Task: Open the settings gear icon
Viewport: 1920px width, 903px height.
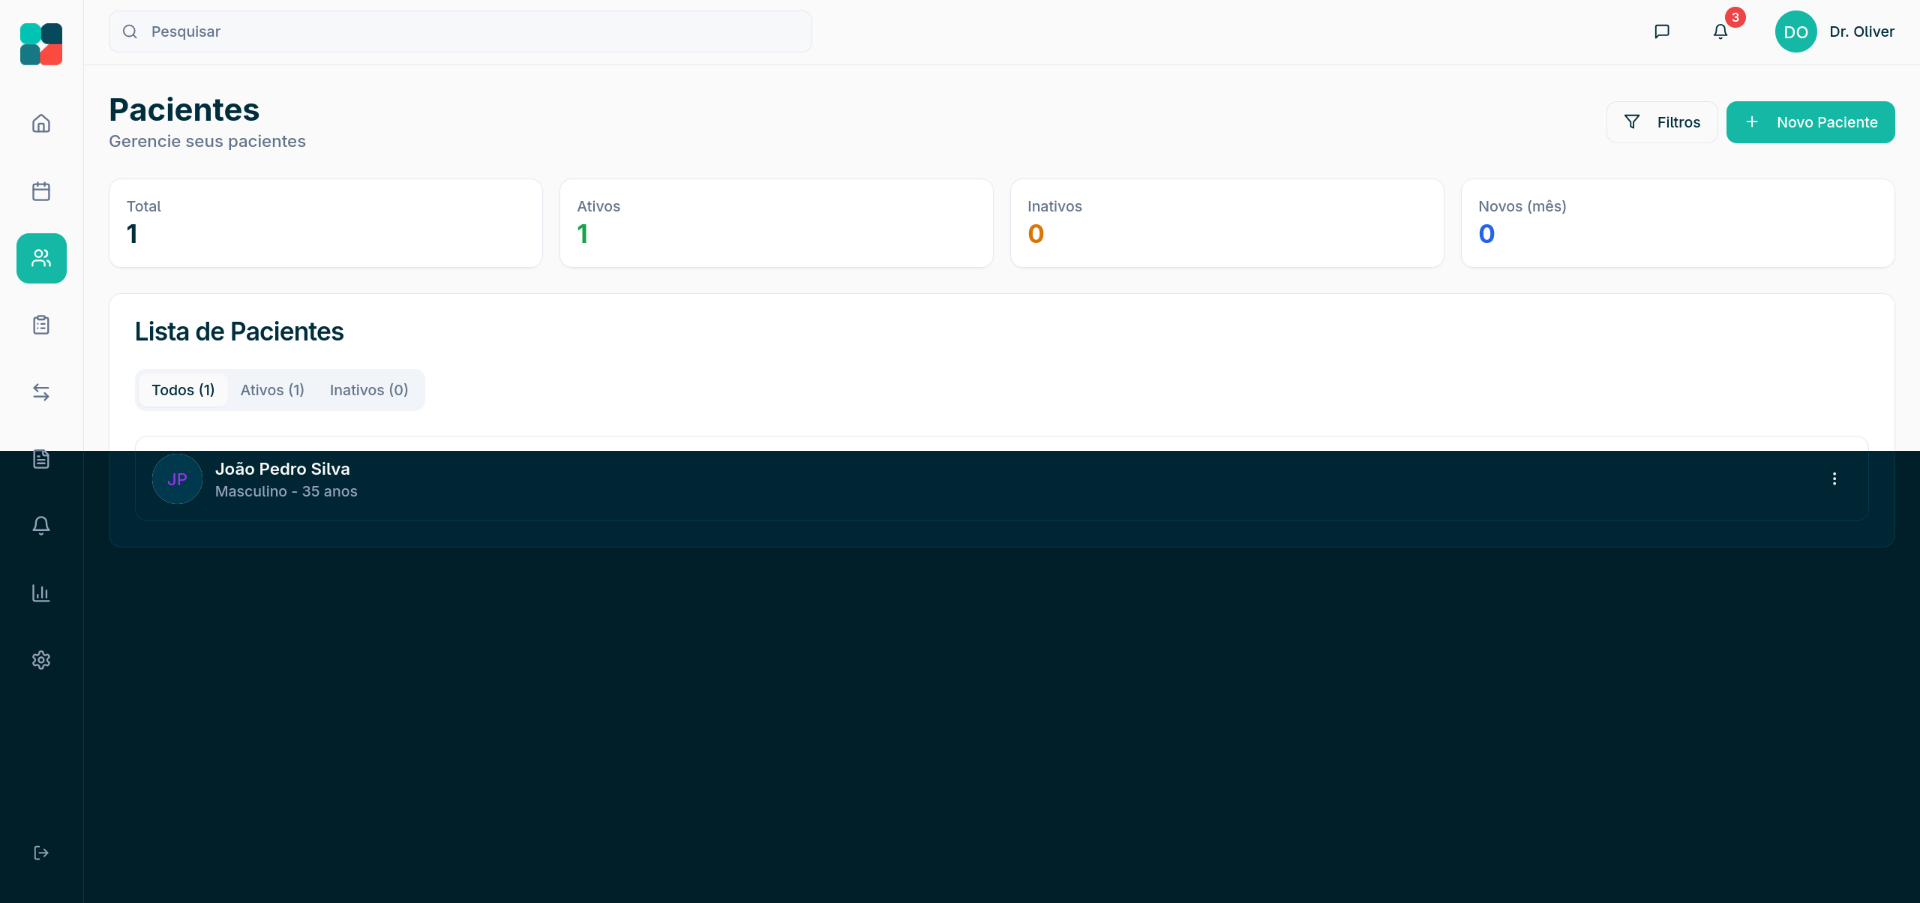Action: [41, 660]
